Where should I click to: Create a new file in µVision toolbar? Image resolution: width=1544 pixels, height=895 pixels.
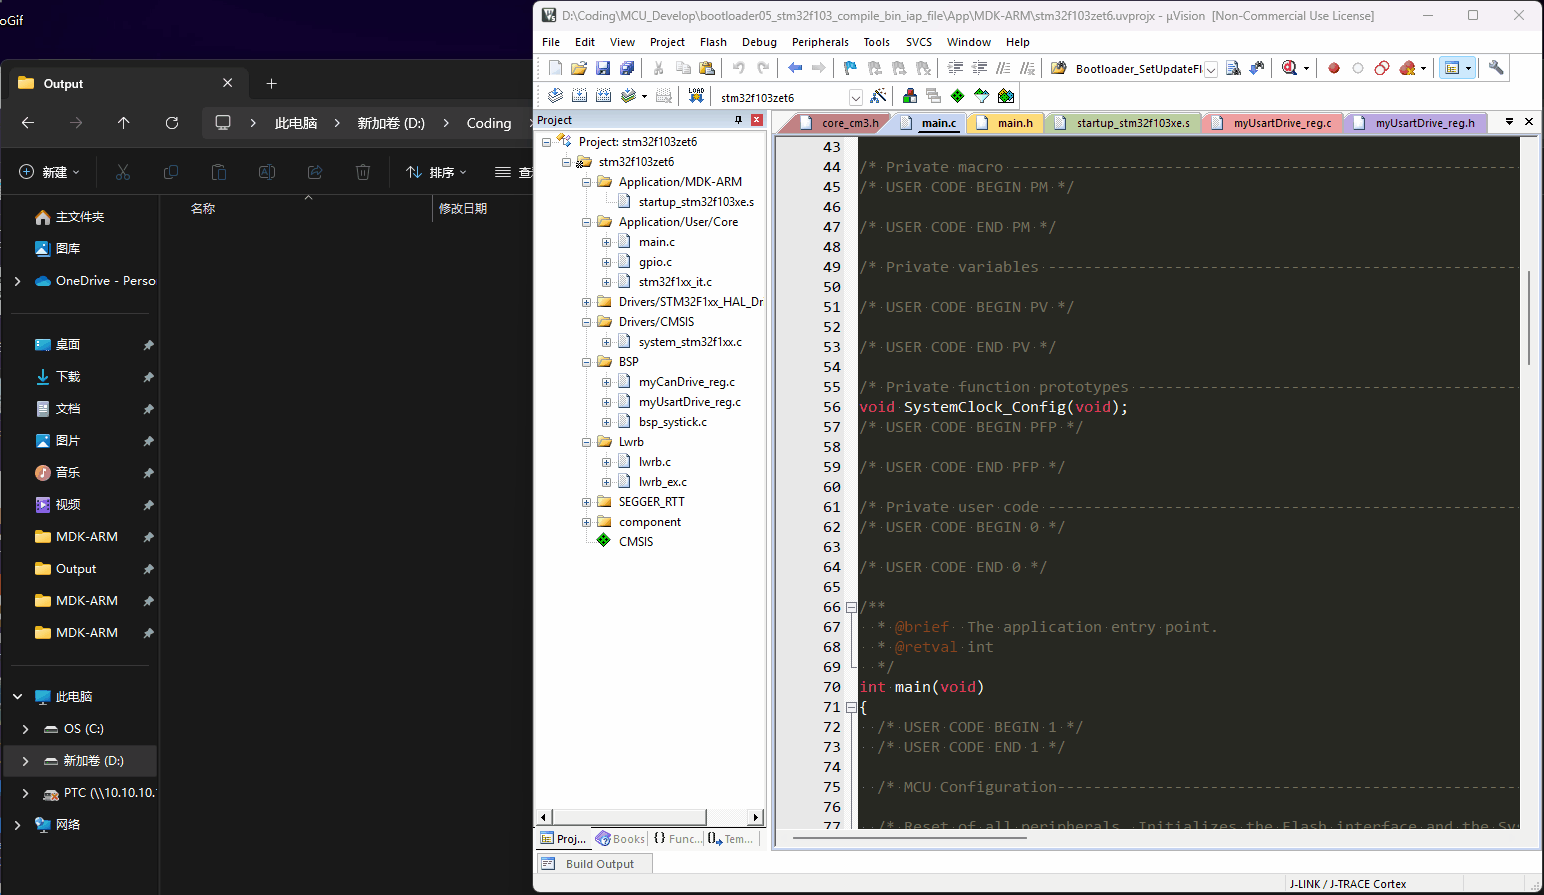[x=555, y=68]
